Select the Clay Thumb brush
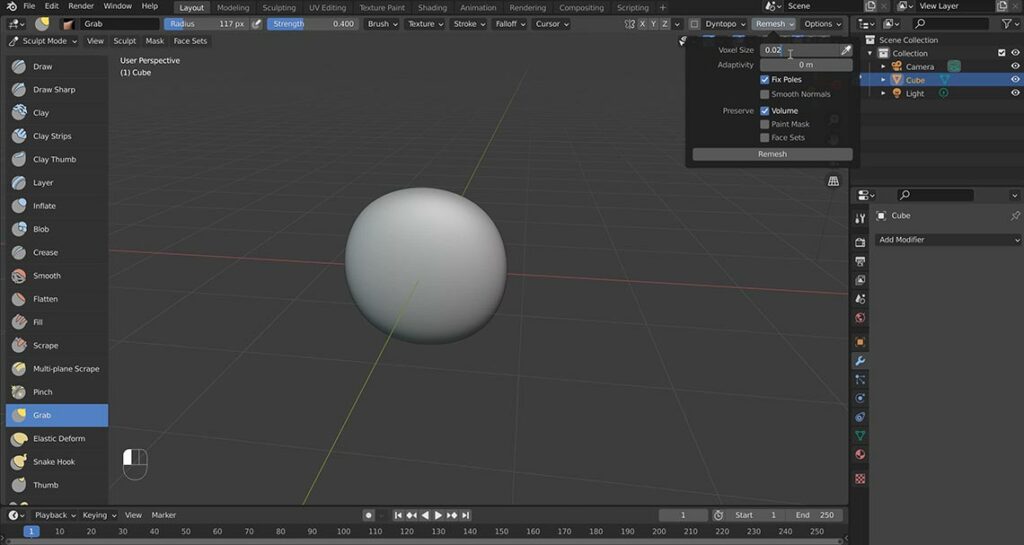The width and height of the screenshot is (1024, 545). 57,159
